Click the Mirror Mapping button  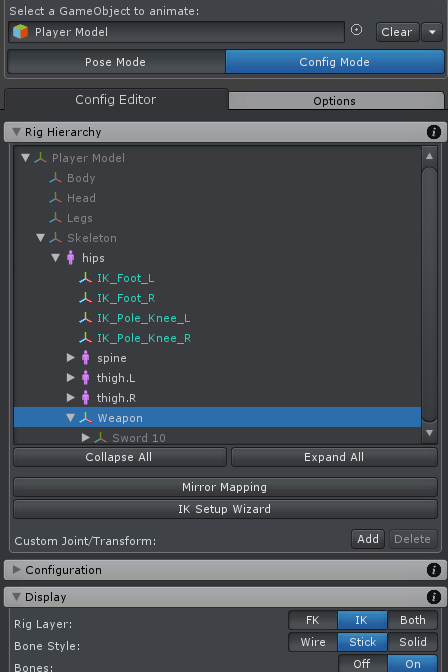click(225, 487)
